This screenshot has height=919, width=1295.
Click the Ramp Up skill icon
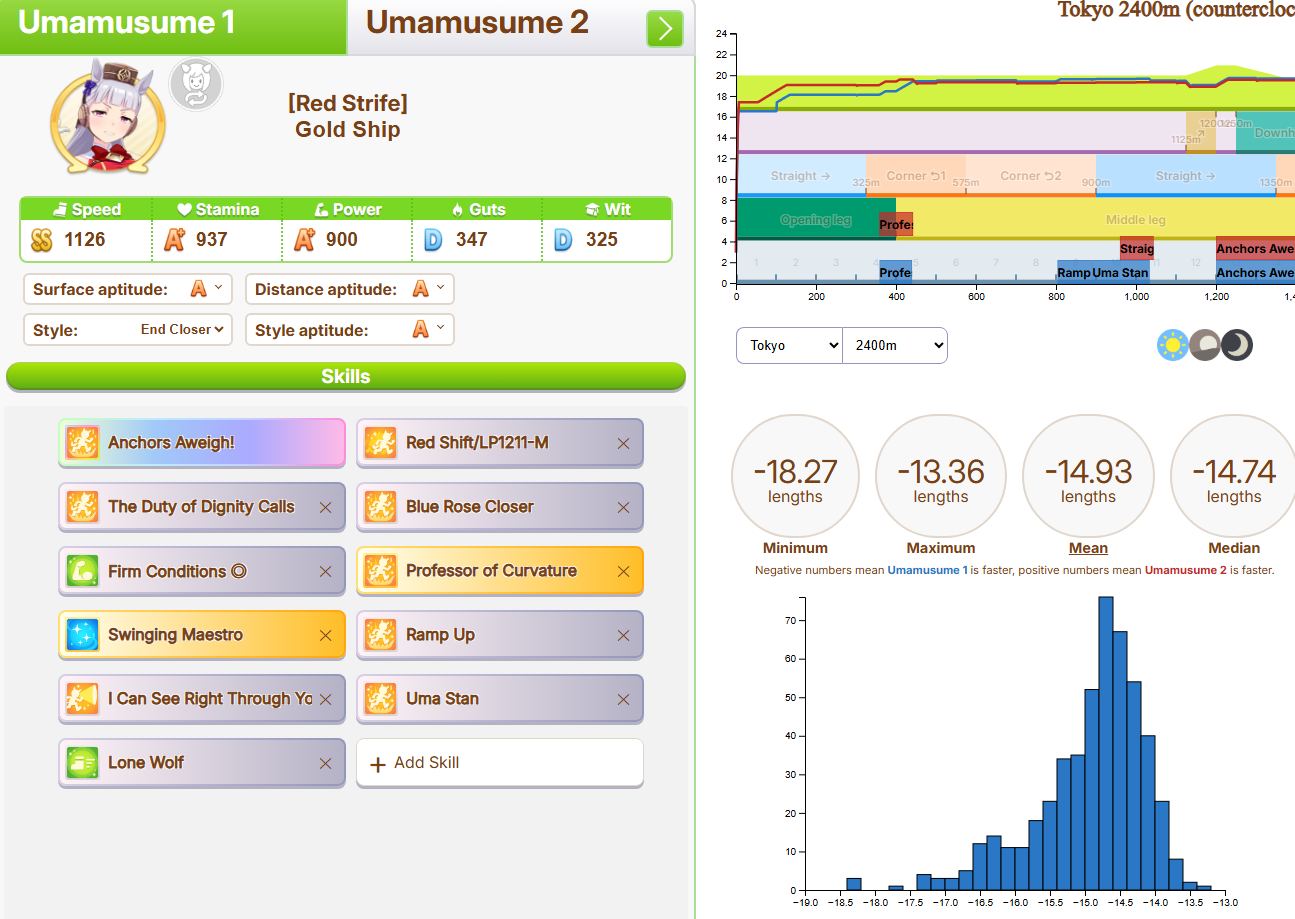click(x=379, y=635)
